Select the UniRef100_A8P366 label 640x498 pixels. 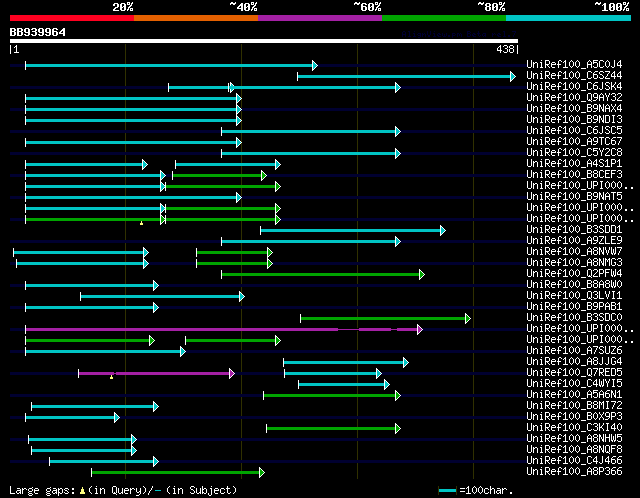tap(574, 472)
